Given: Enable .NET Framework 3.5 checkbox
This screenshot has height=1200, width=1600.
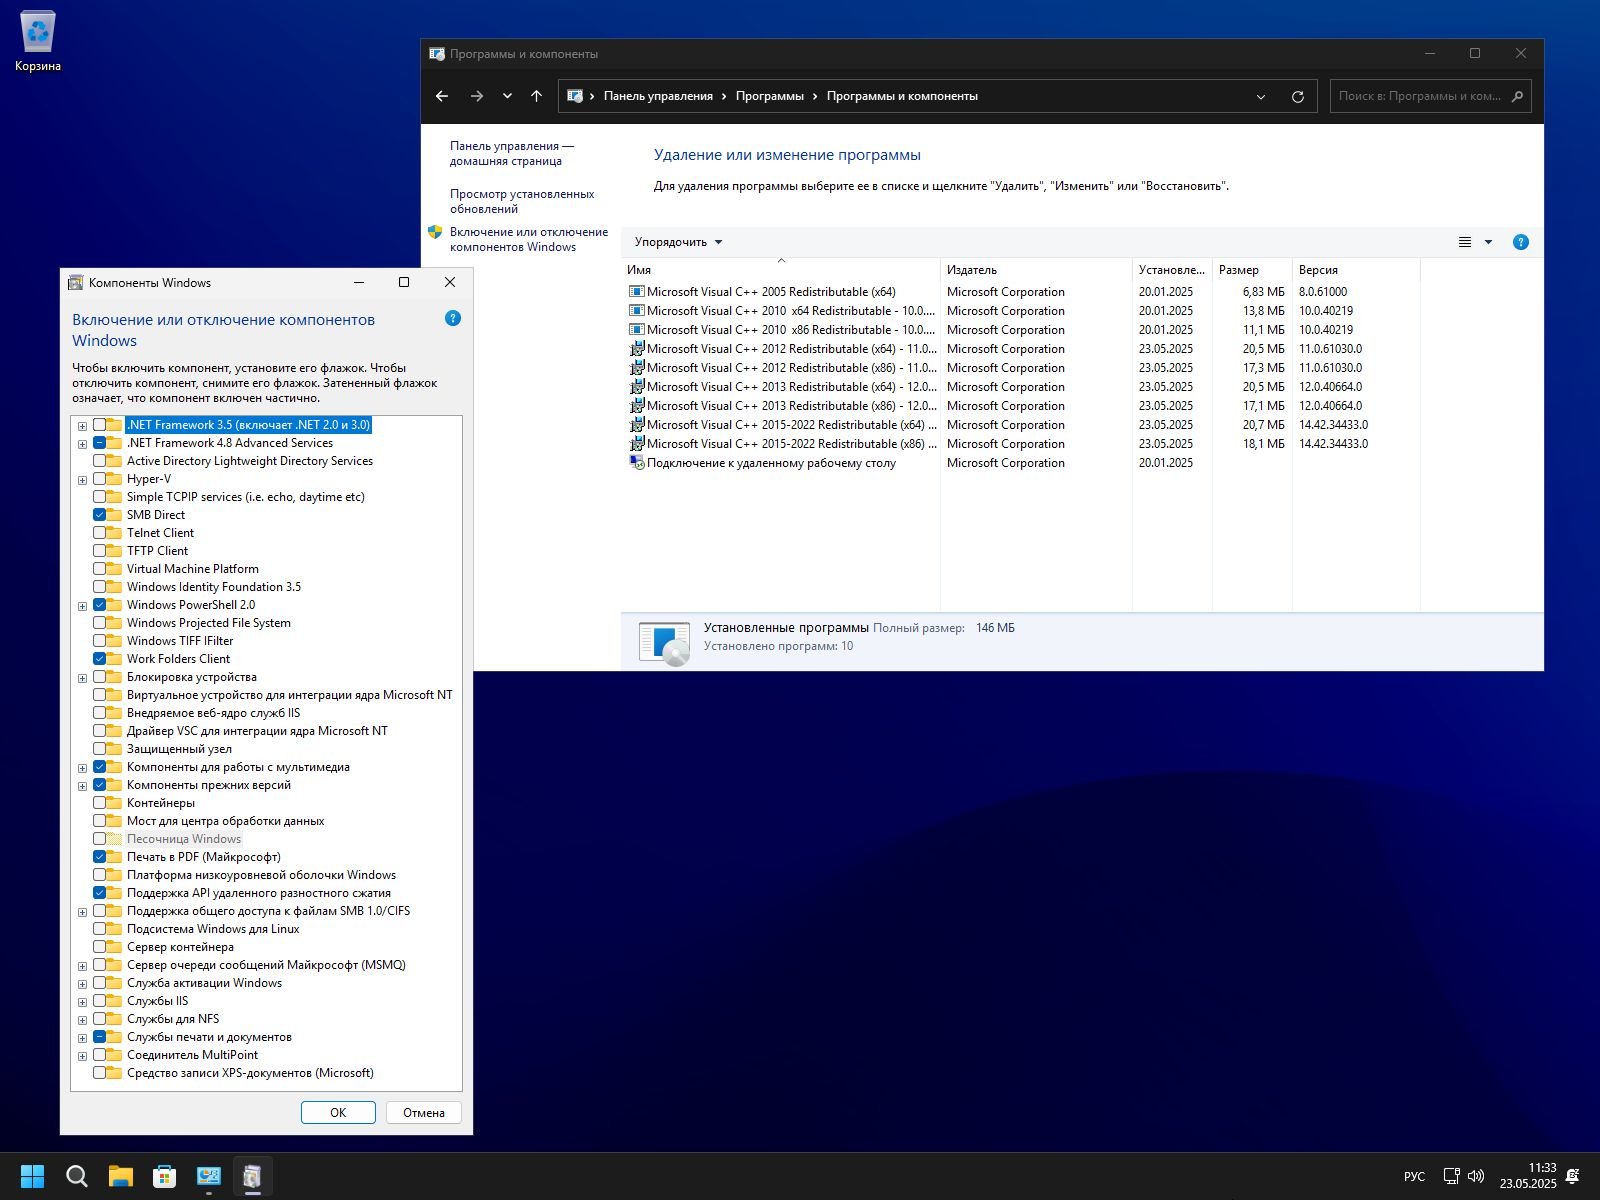Looking at the screenshot, I should (100, 425).
